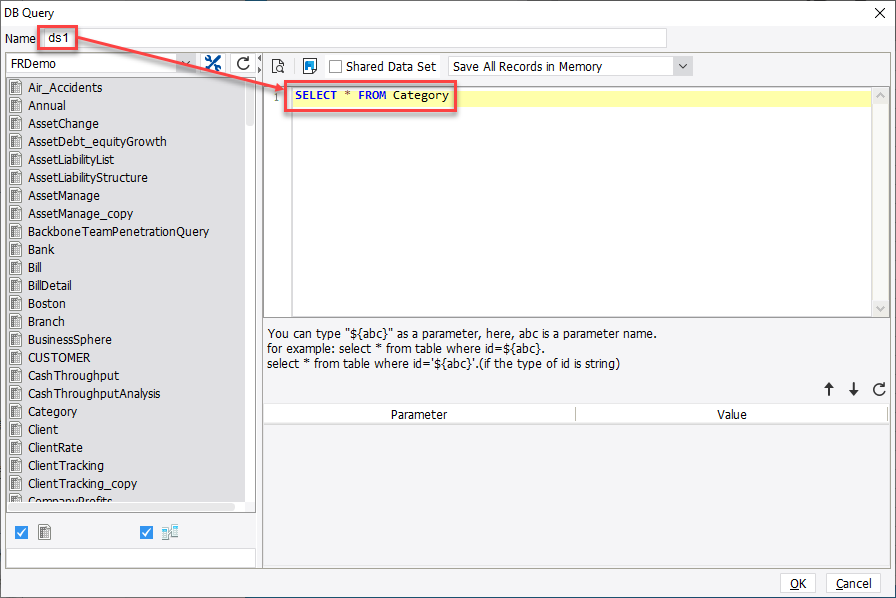Refresh parameters with the circular arrow icon
This screenshot has height=598, width=896.
pyautogui.click(x=879, y=389)
